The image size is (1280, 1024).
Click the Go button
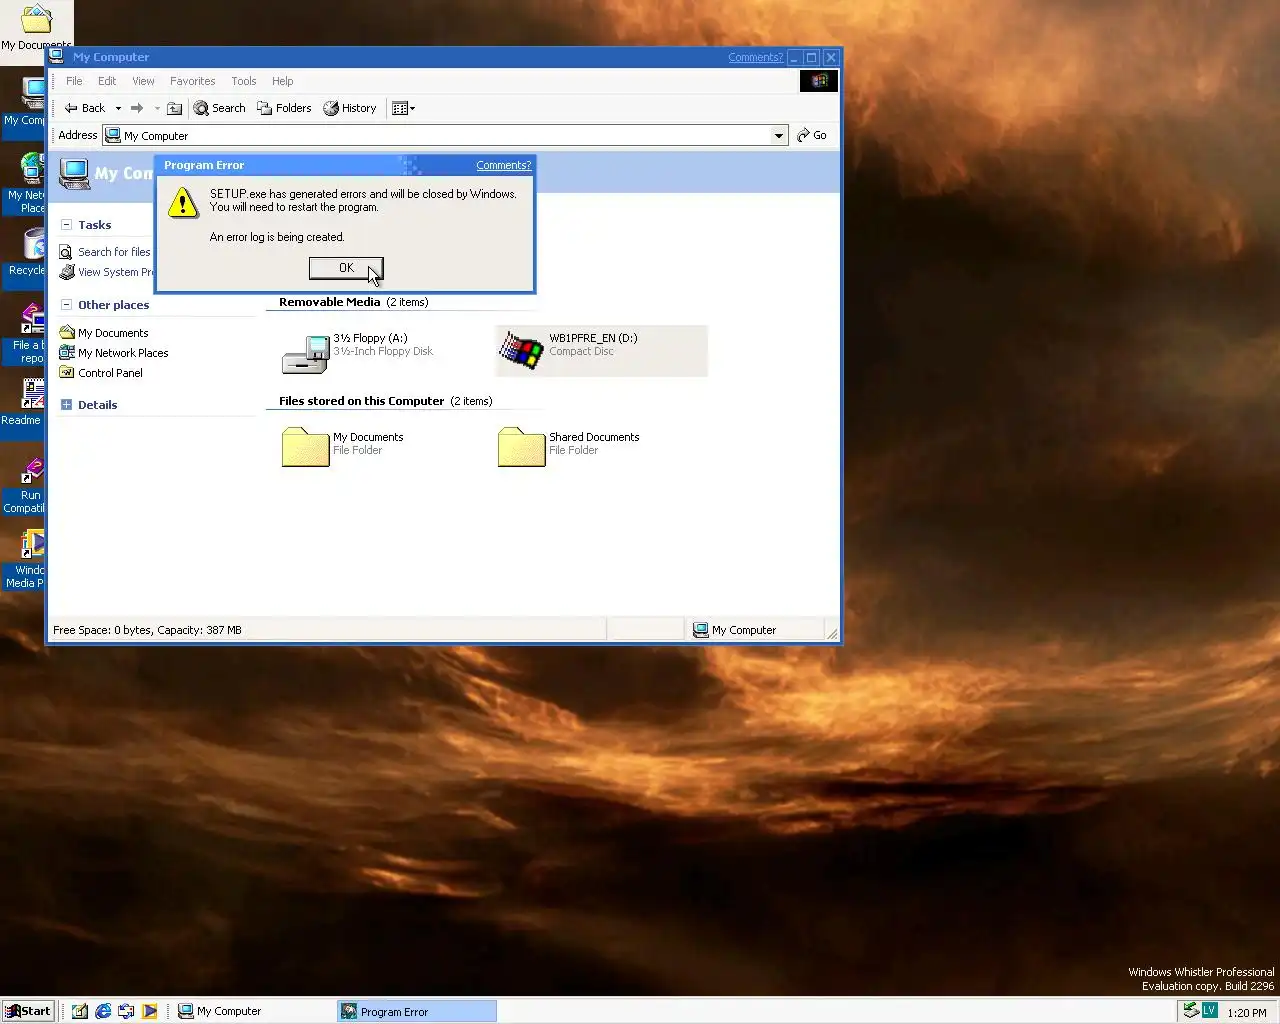[812, 135]
